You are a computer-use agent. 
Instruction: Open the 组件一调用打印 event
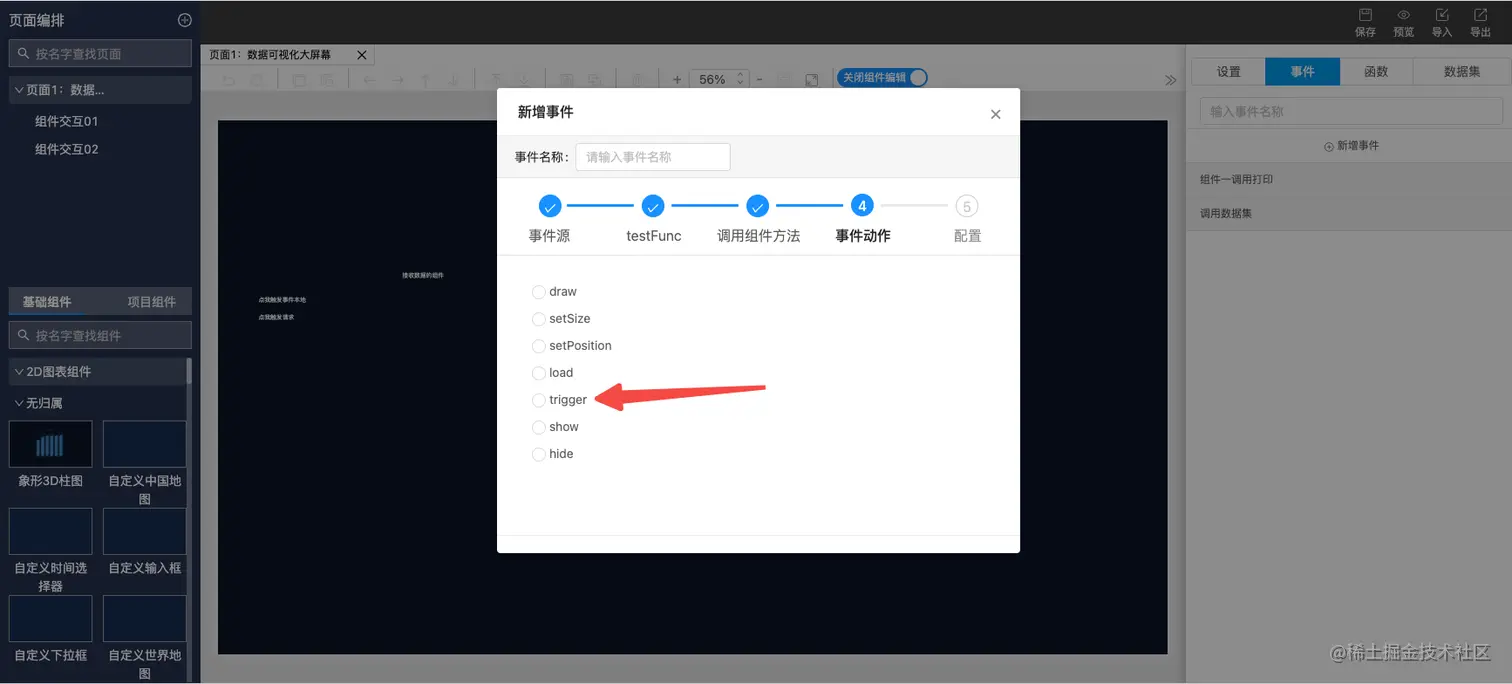[x=1349, y=180]
